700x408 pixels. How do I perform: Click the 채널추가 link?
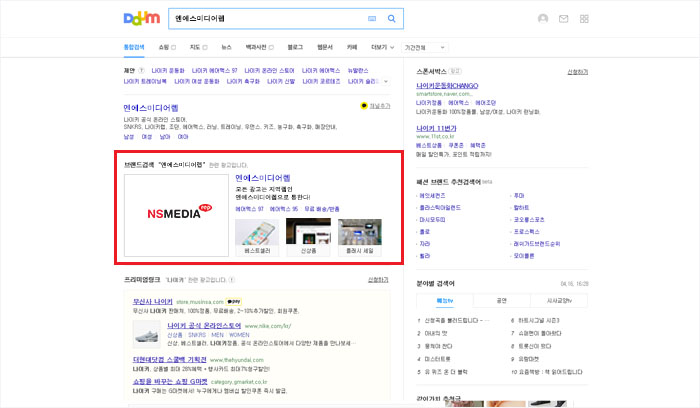pyautogui.click(x=380, y=106)
